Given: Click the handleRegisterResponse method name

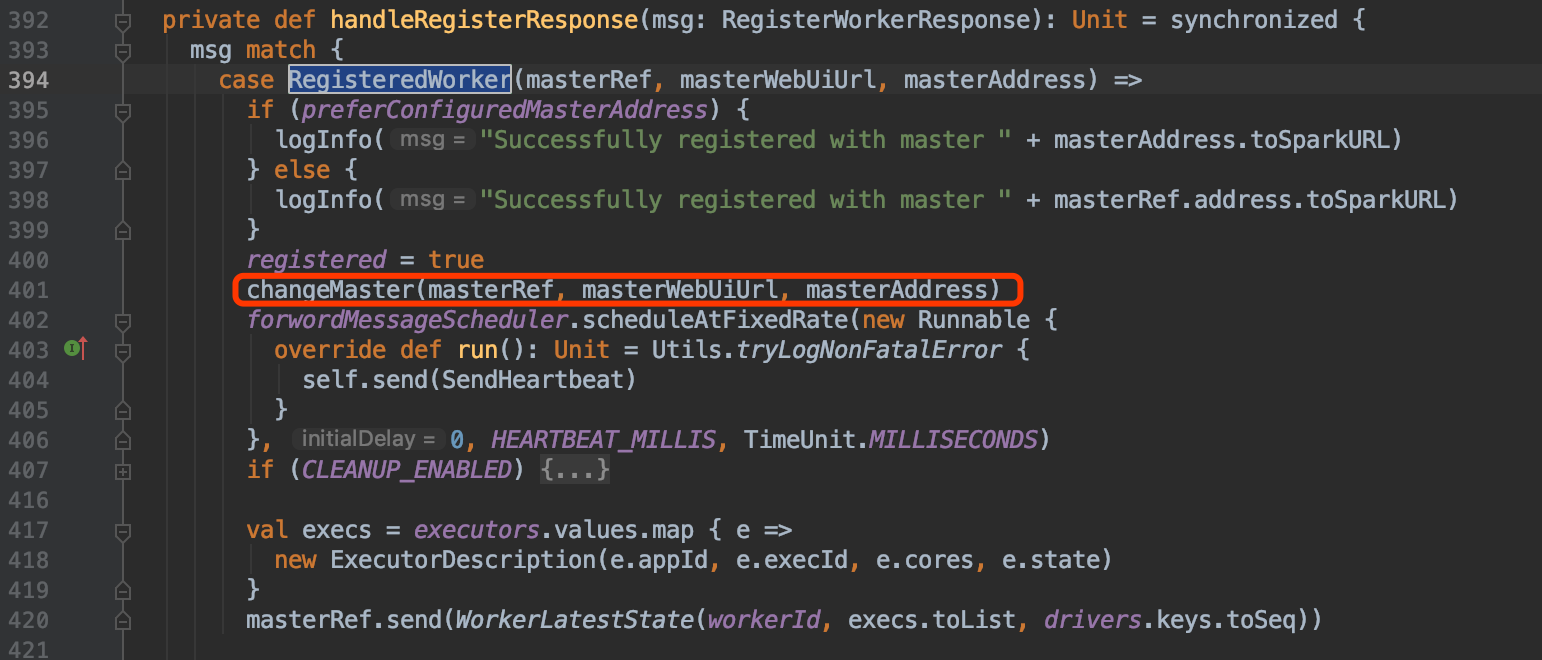Looking at the screenshot, I should click(485, 20).
